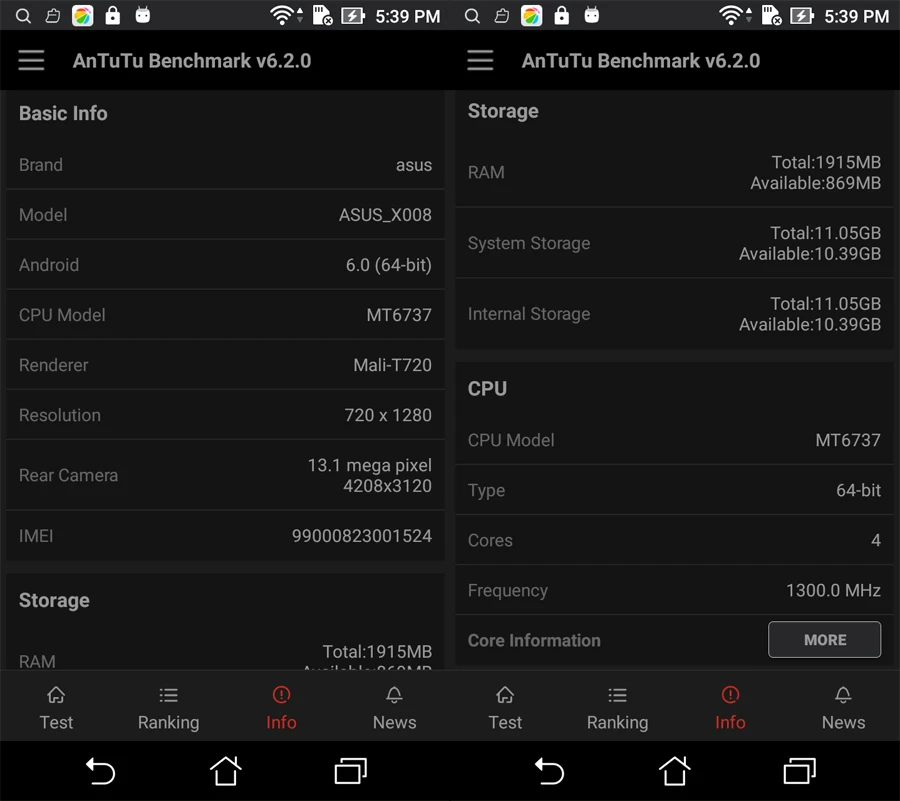900x801 pixels.
Task: Tap MORE button for Core Information
Action: (x=824, y=640)
